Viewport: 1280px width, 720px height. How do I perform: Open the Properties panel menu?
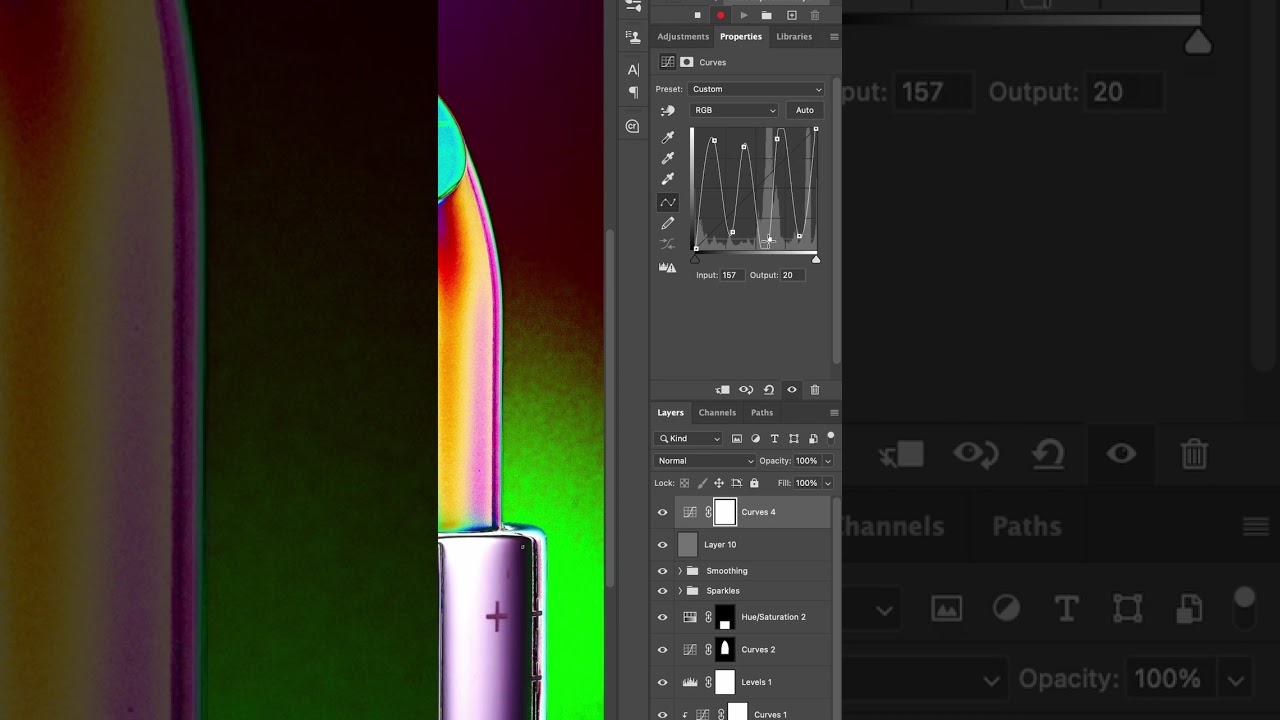[834, 37]
